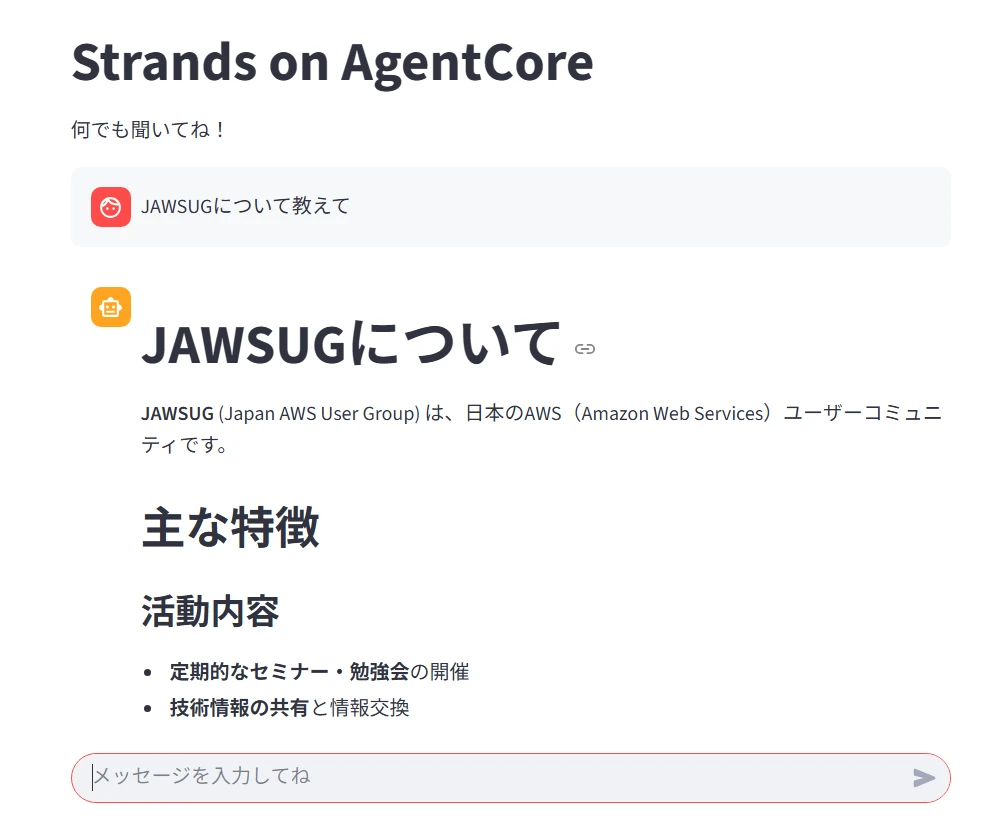Click the anchor link icon beside JAWSUGについて heading
Screen dimensions: 1005x820
pos(585,349)
